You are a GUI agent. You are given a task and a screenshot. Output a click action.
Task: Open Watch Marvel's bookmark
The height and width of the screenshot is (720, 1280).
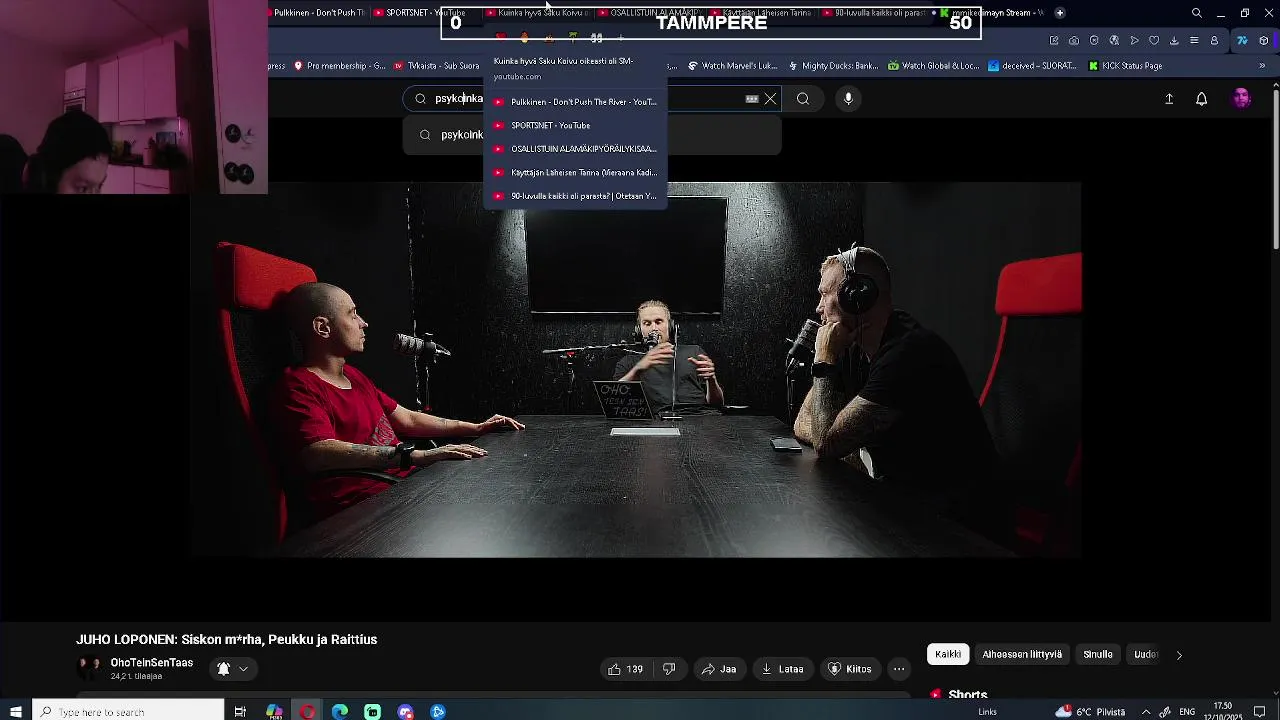(x=732, y=66)
